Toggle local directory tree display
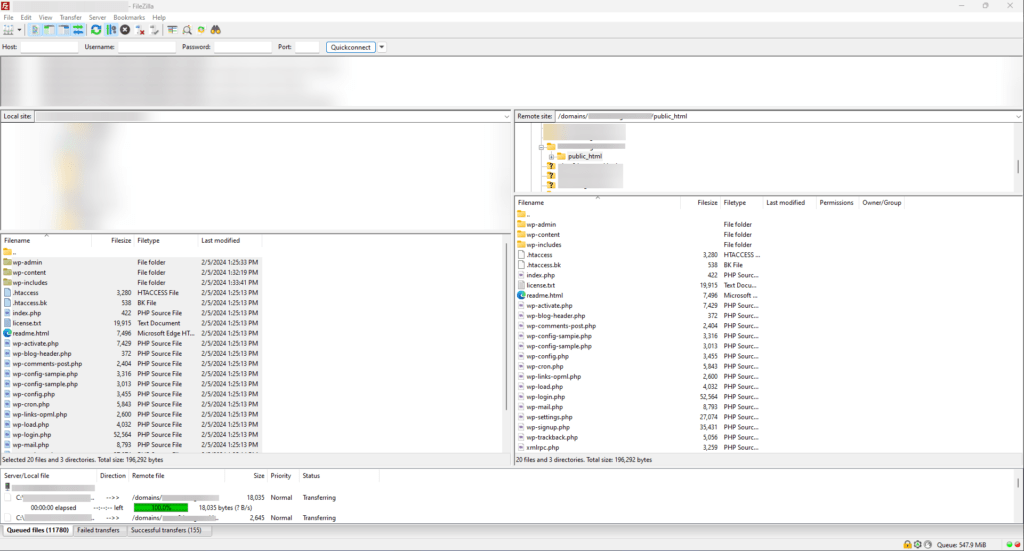 48,30
